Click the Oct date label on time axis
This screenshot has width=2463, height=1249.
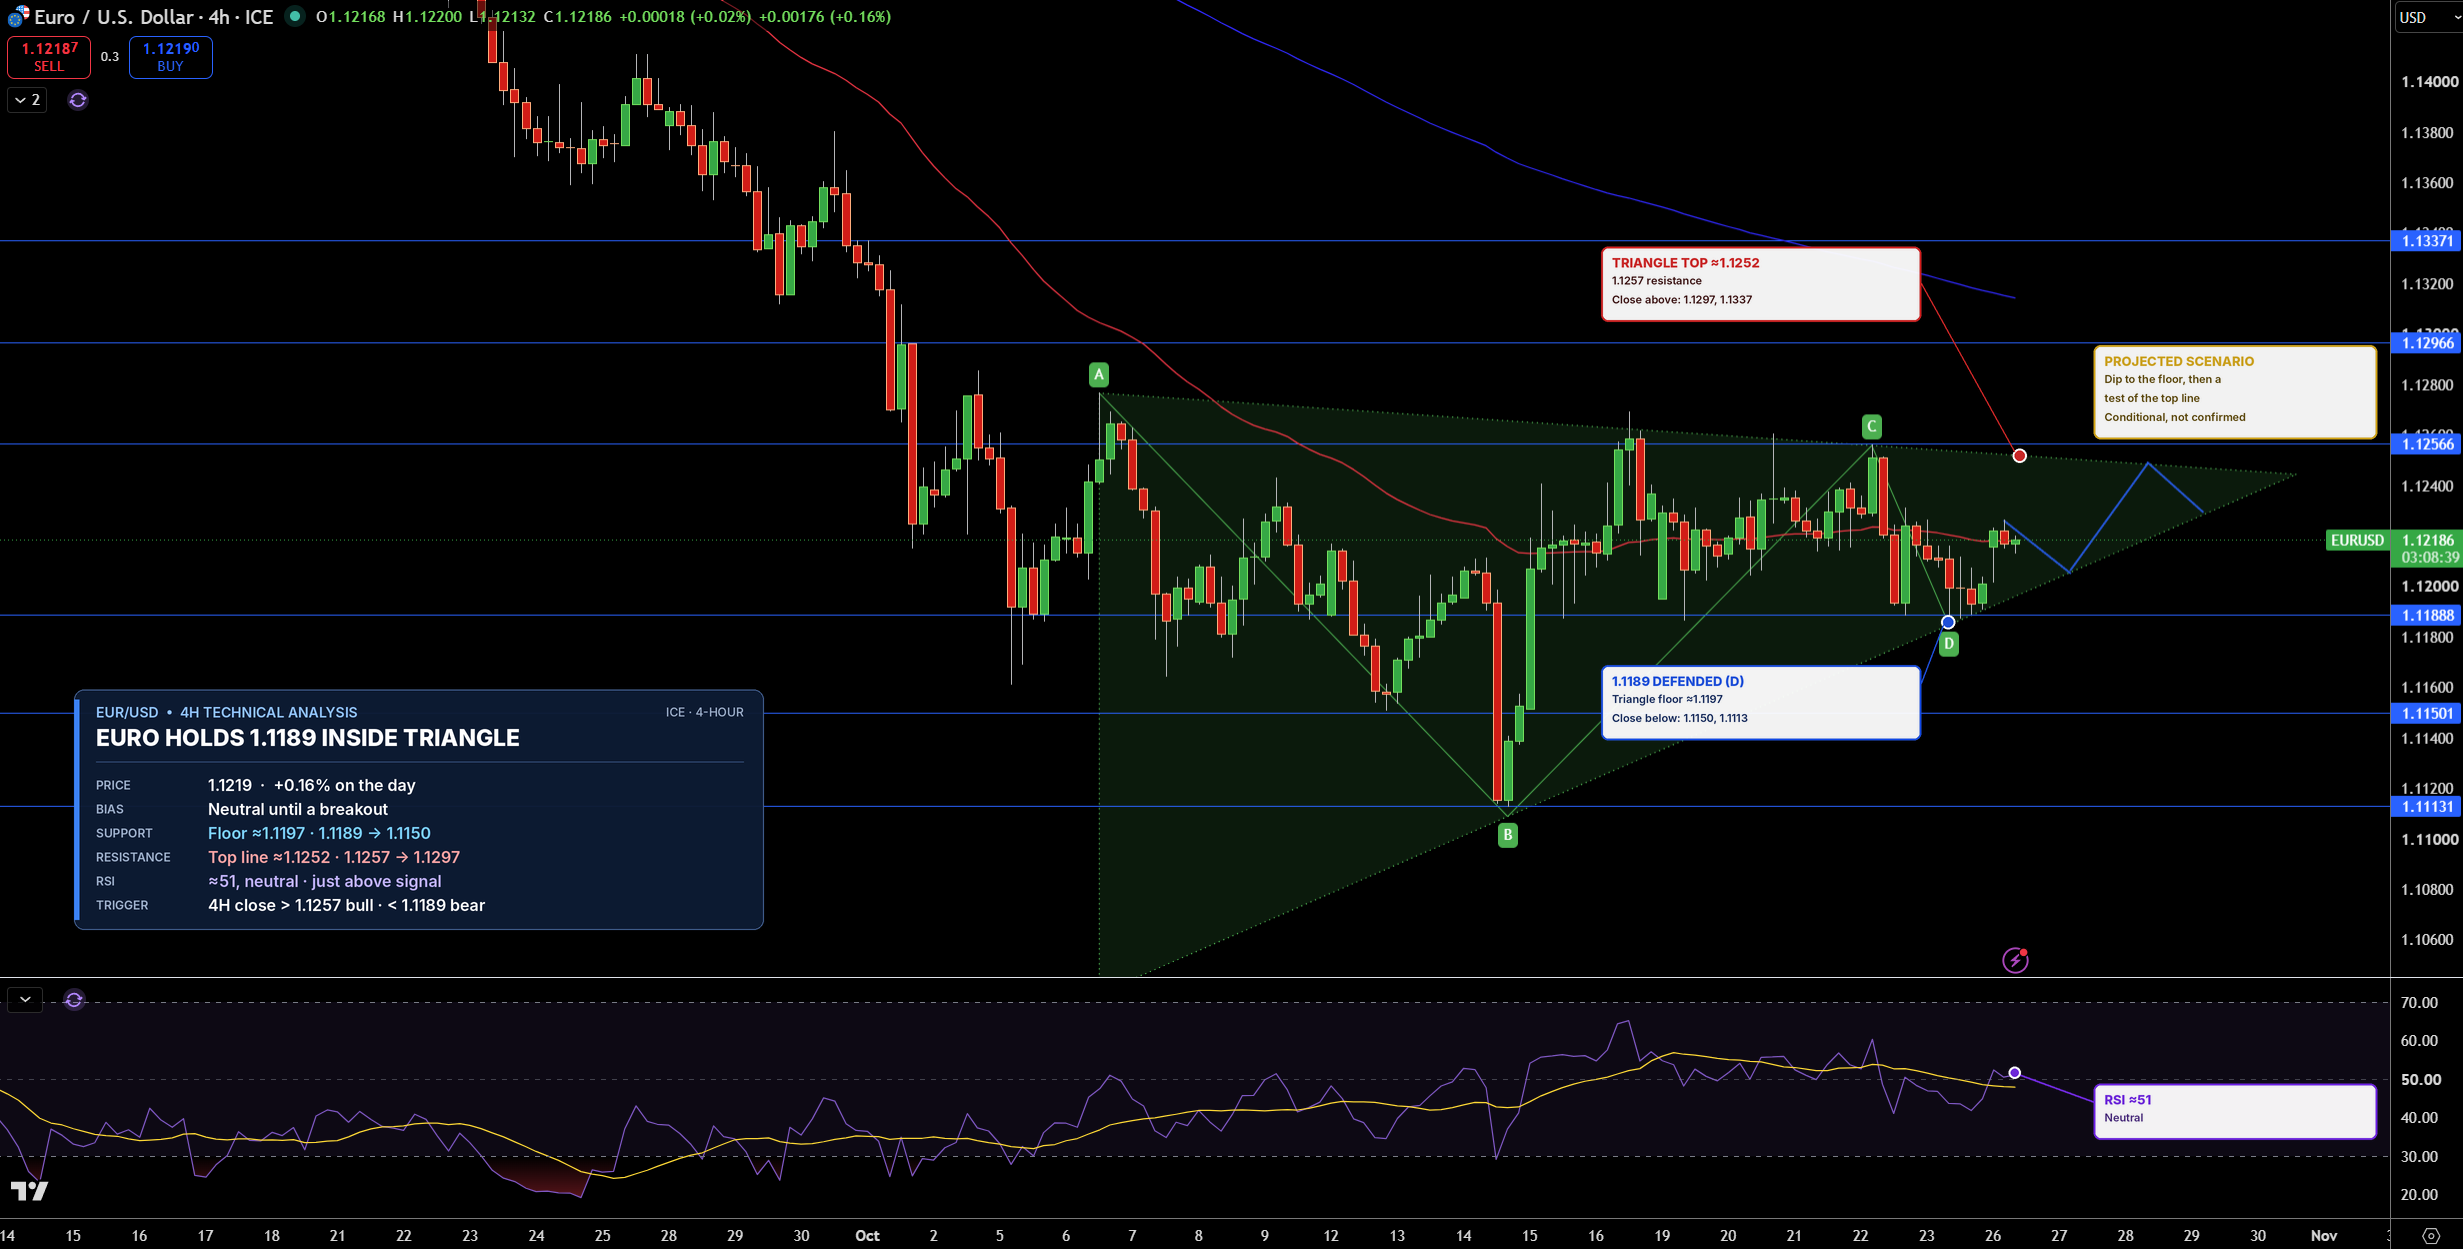867,1235
